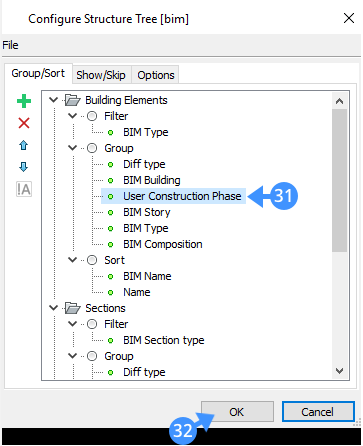Viewport: 363px width, 446px height.
Task: Select radio circle next to Sort
Action: (92, 260)
